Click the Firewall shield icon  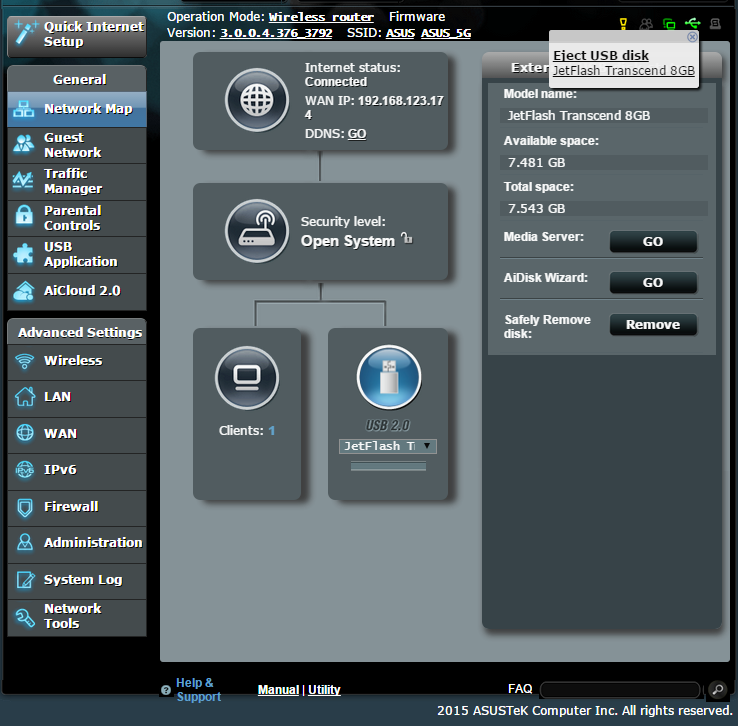click(x=25, y=508)
